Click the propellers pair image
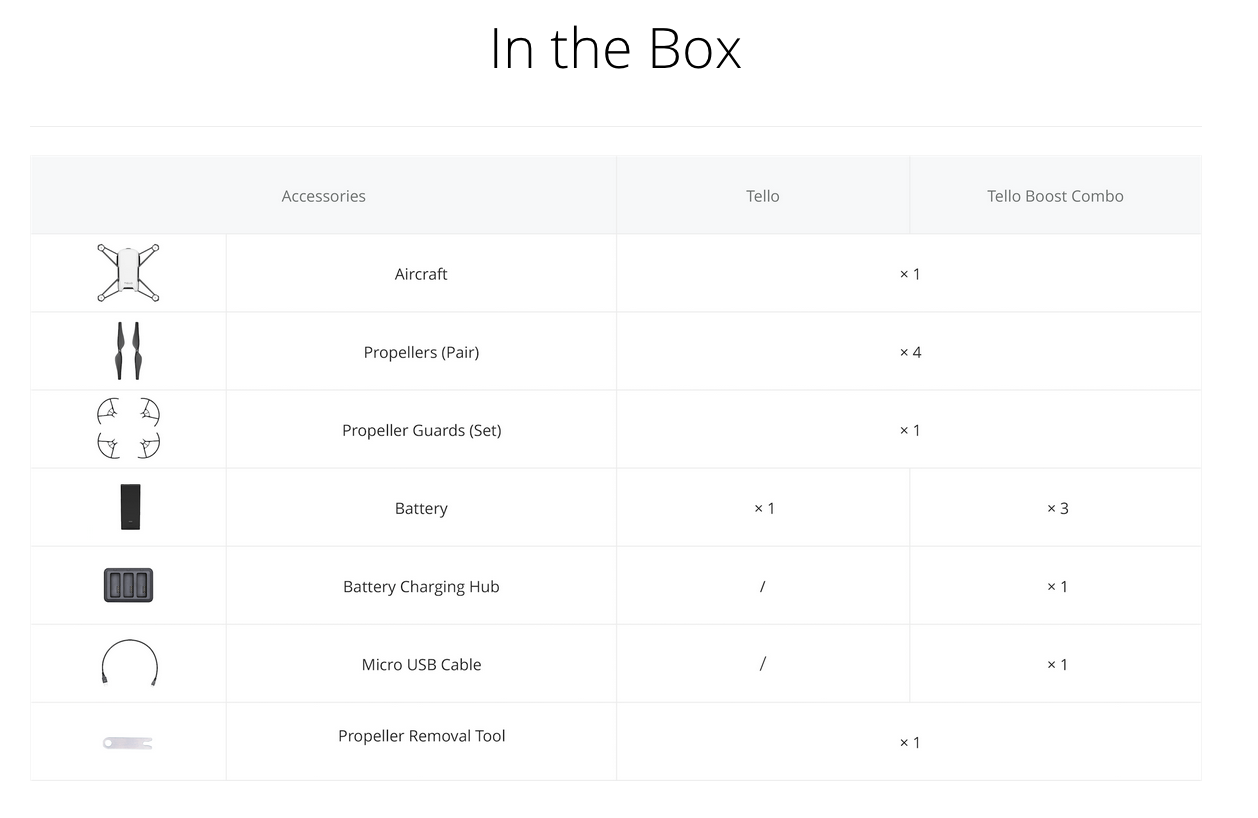 point(128,351)
